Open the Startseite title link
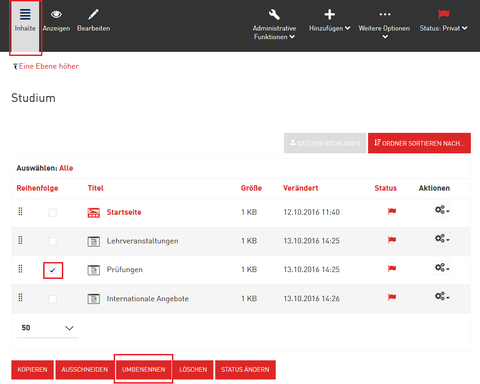Screen dimensions: 480x384 tap(124, 212)
